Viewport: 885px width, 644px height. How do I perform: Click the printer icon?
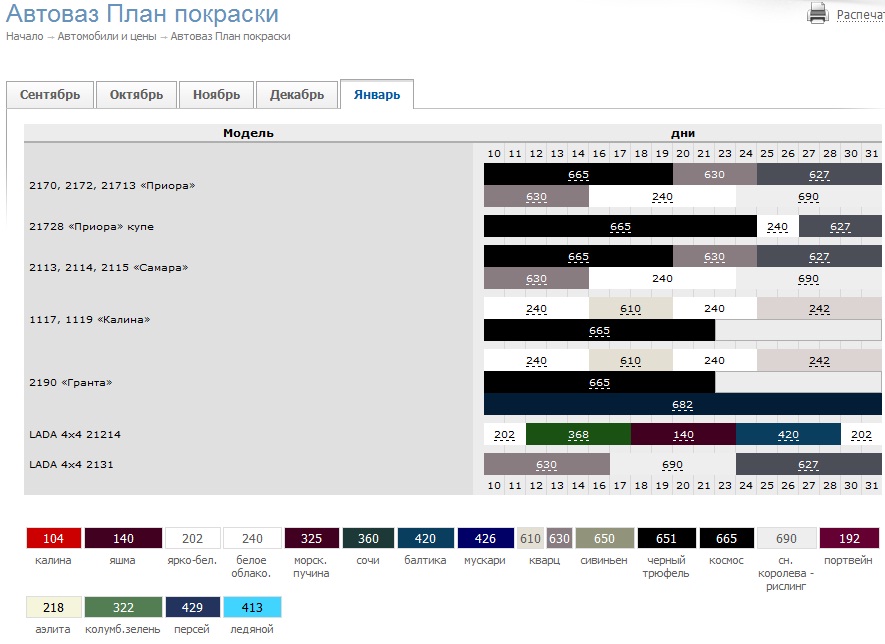(x=817, y=12)
